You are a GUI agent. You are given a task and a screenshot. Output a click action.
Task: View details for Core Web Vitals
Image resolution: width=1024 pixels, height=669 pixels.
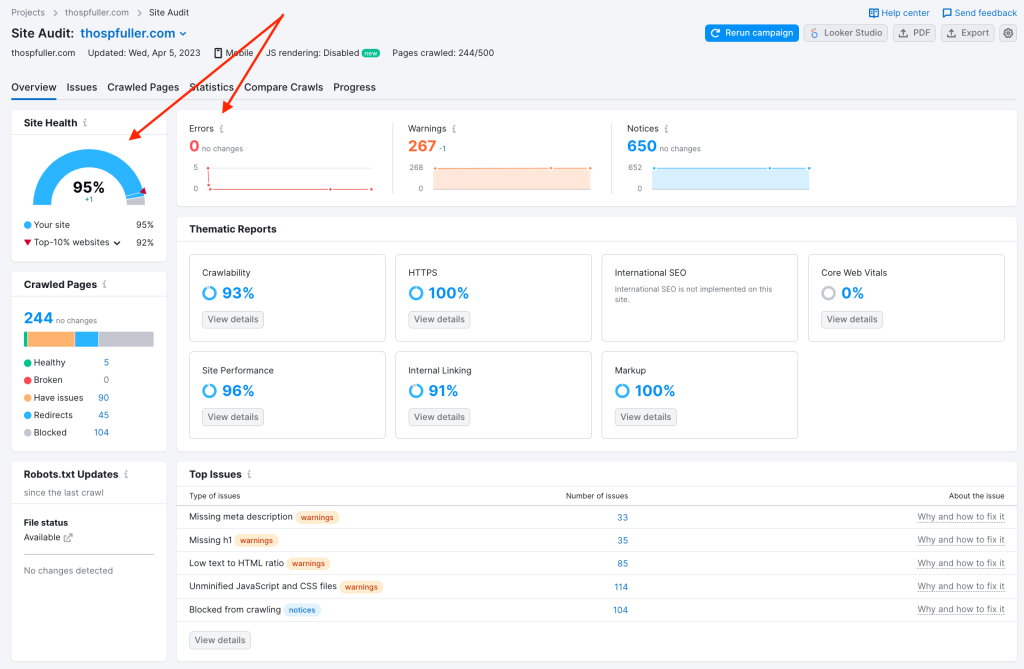click(852, 319)
